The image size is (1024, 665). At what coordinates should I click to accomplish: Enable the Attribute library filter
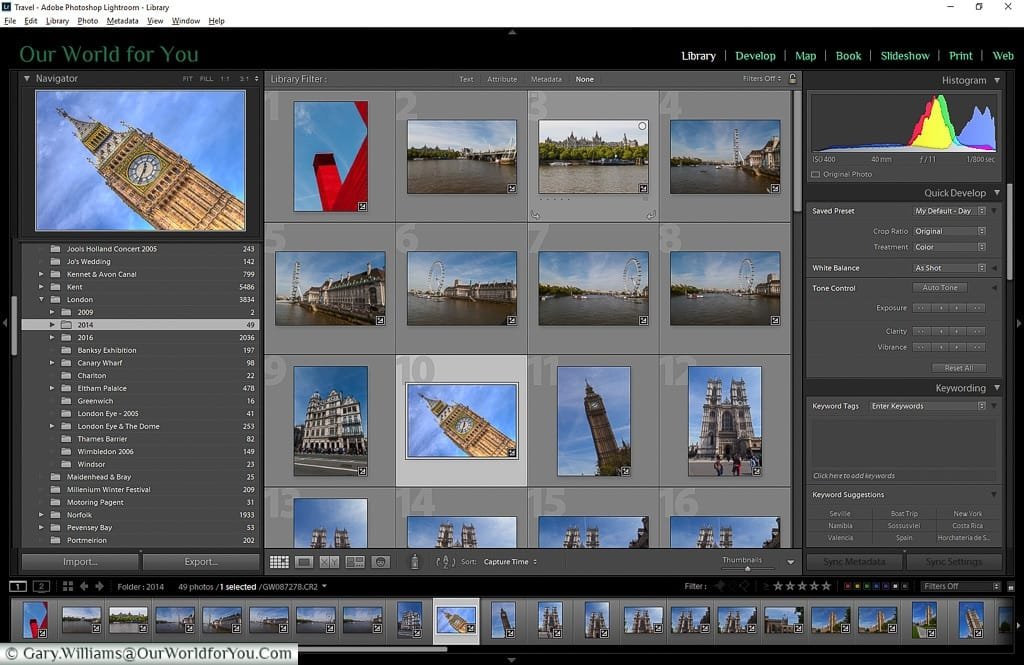point(502,79)
